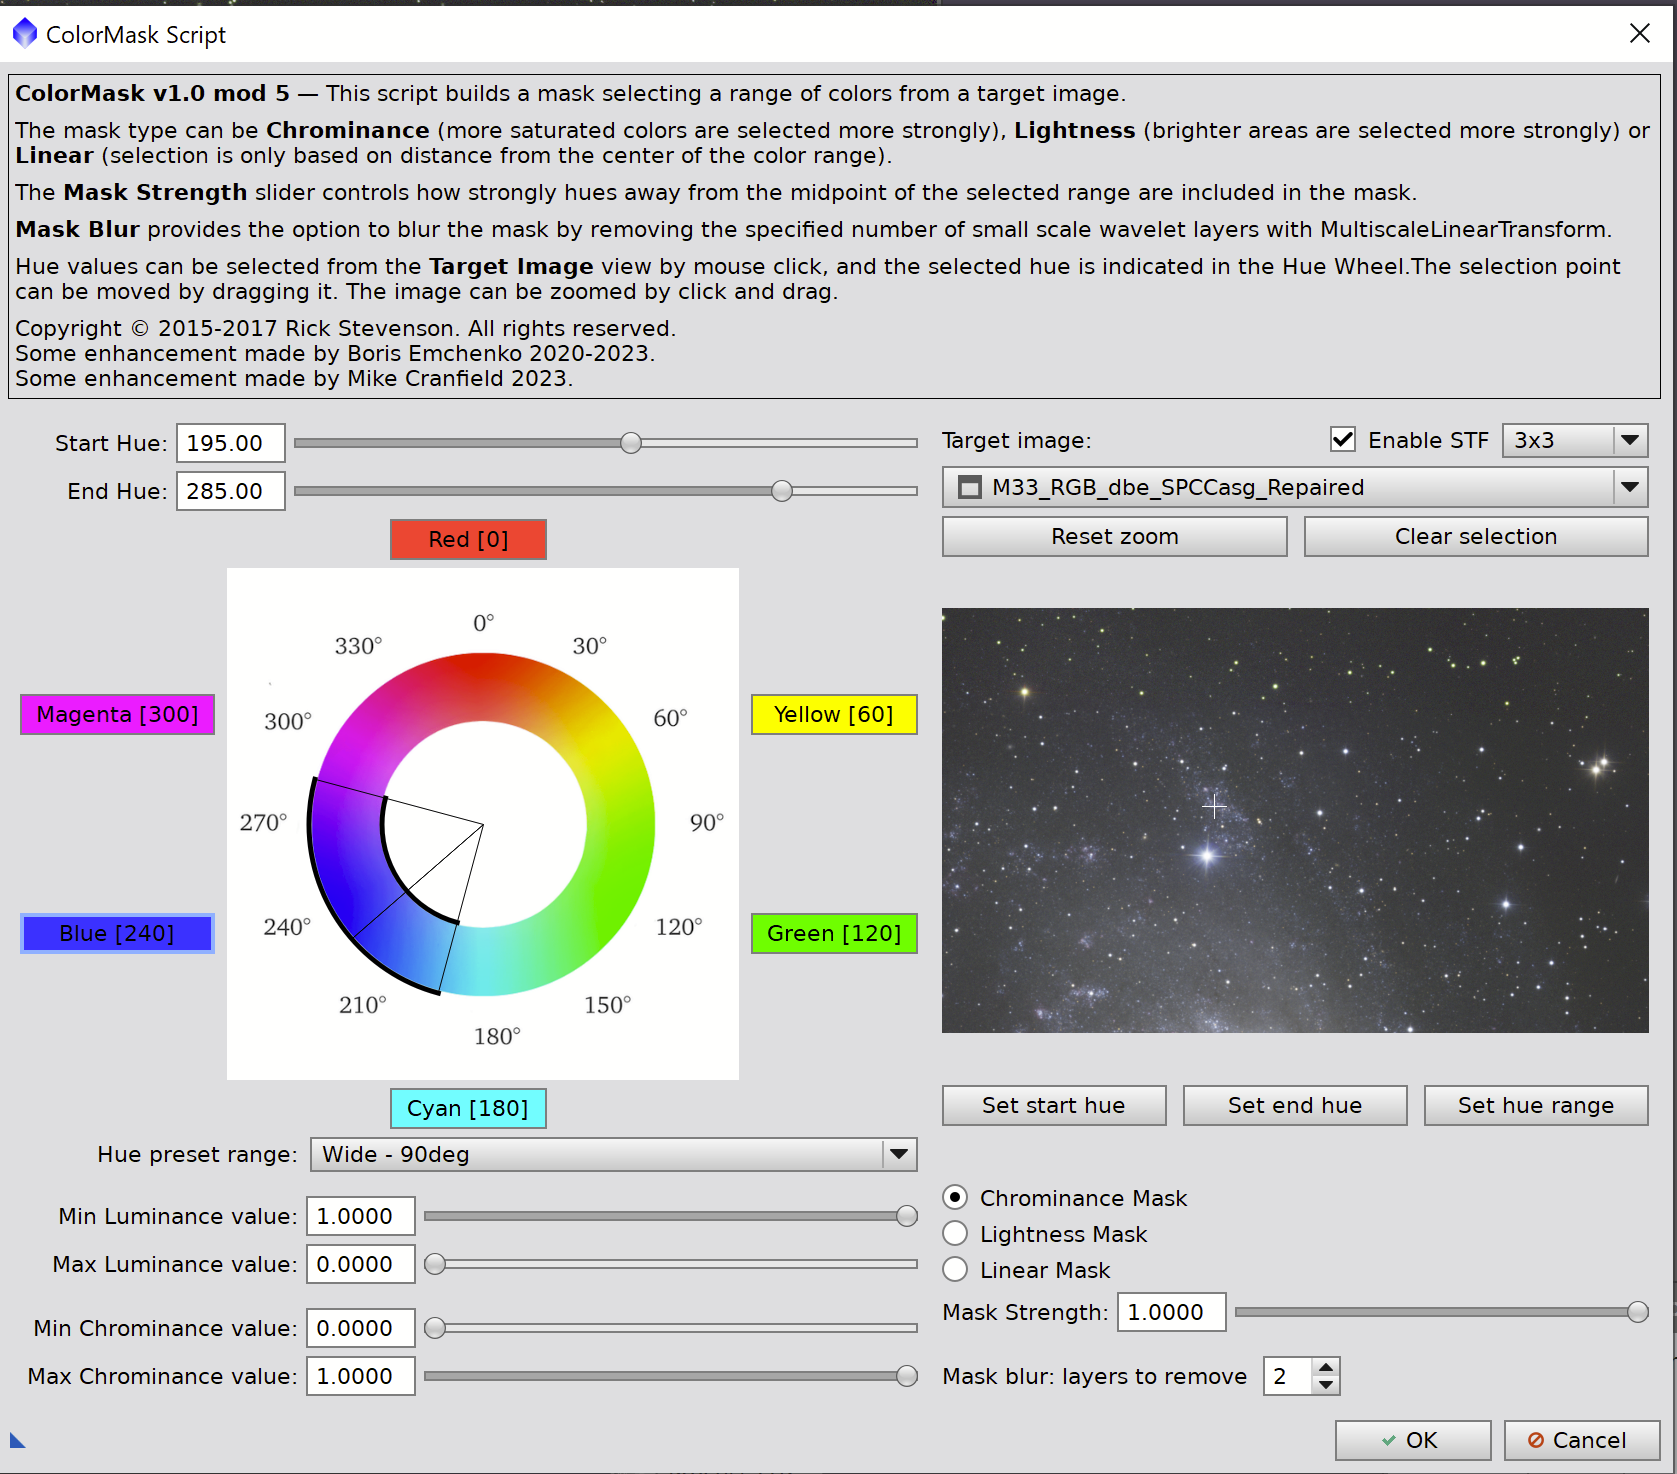Click the image view icon beside M33_RGB_dbe_SPCCasg_Repaired
1677x1474 pixels.
[969, 488]
